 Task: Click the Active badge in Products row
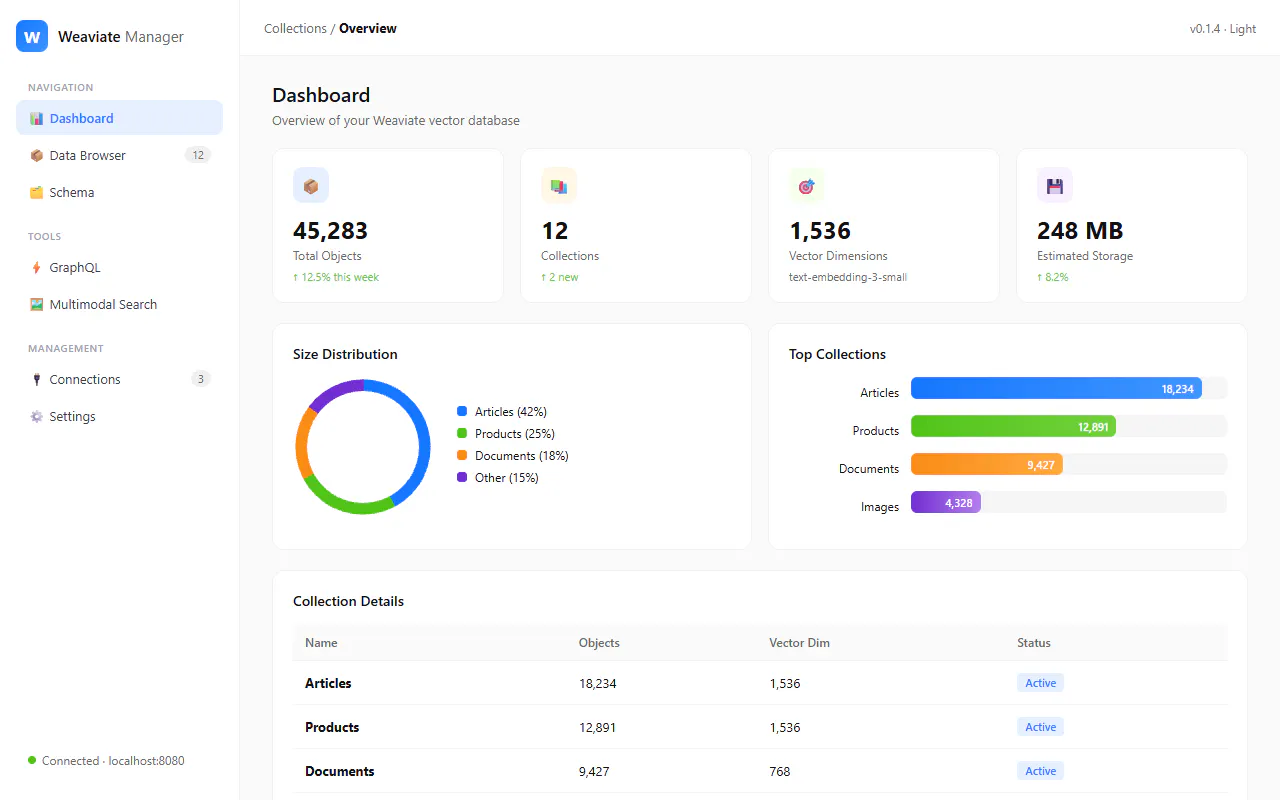click(1040, 727)
